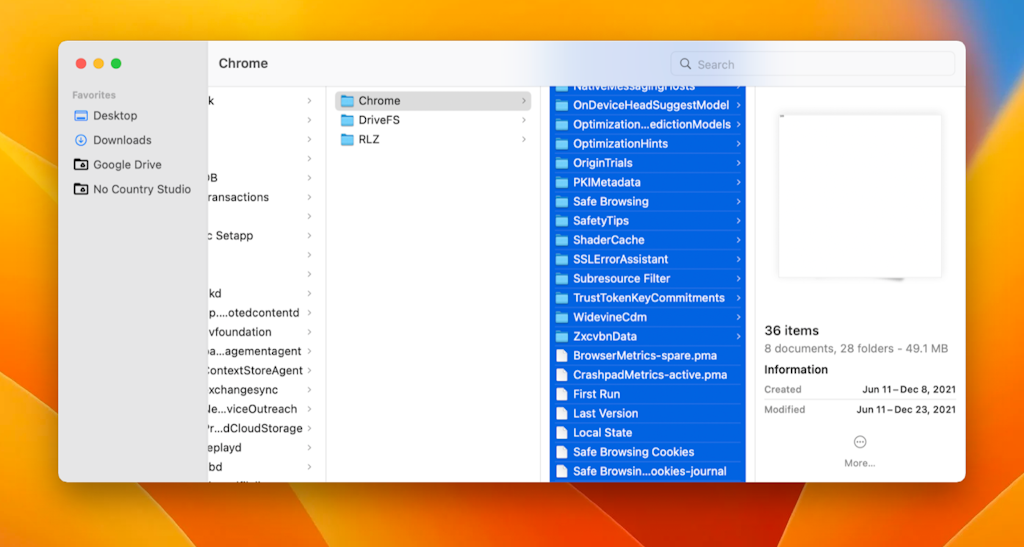Click the OptimizationHints folder icon
1024x547 pixels.
(562, 144)
